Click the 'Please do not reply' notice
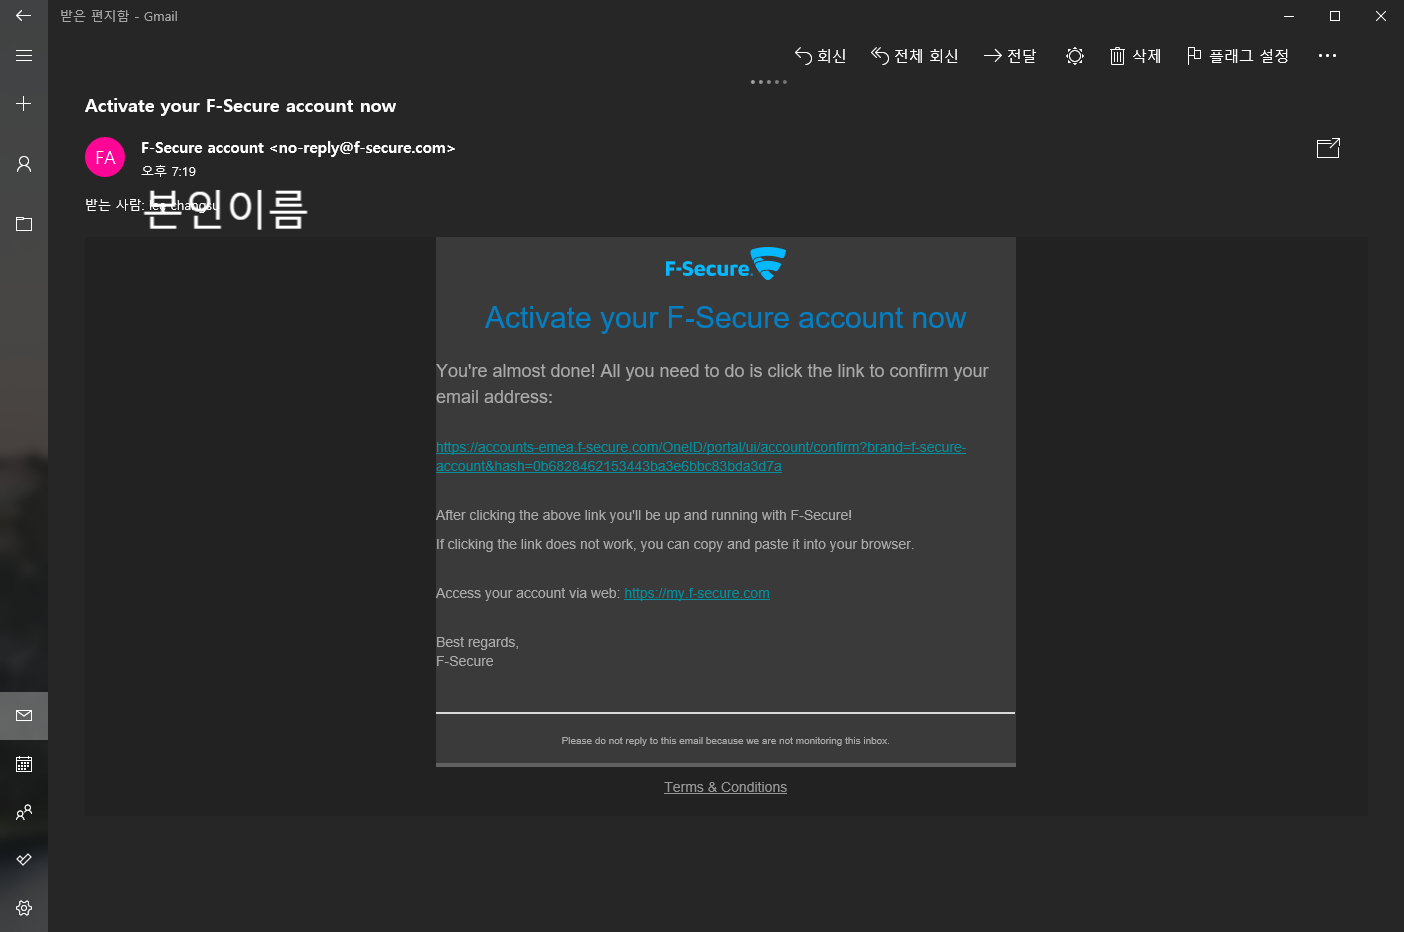The height and width of the screenshot is (932, 1404). pyautogui.click(x=725, y=741)
